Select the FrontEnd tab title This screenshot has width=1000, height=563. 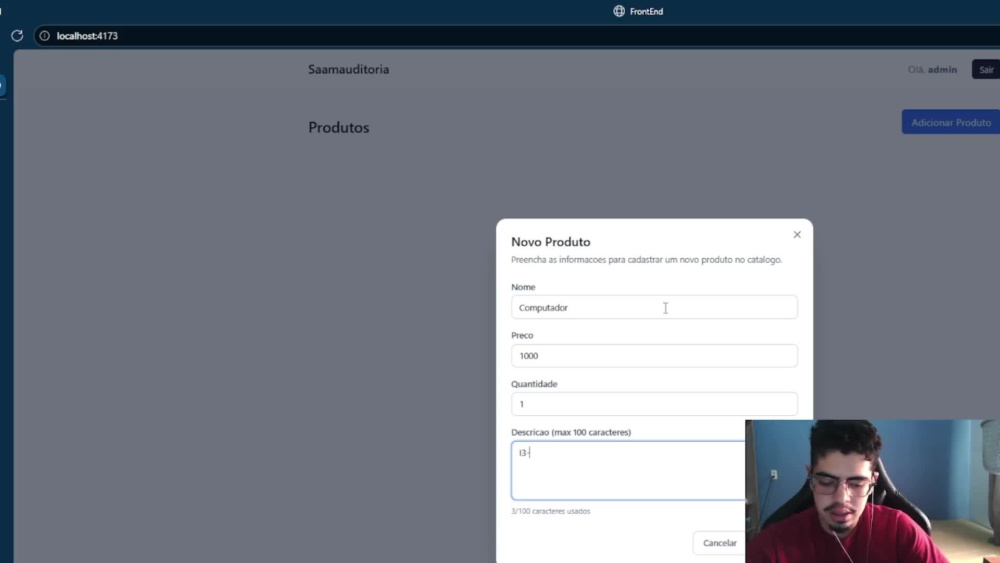646,11
